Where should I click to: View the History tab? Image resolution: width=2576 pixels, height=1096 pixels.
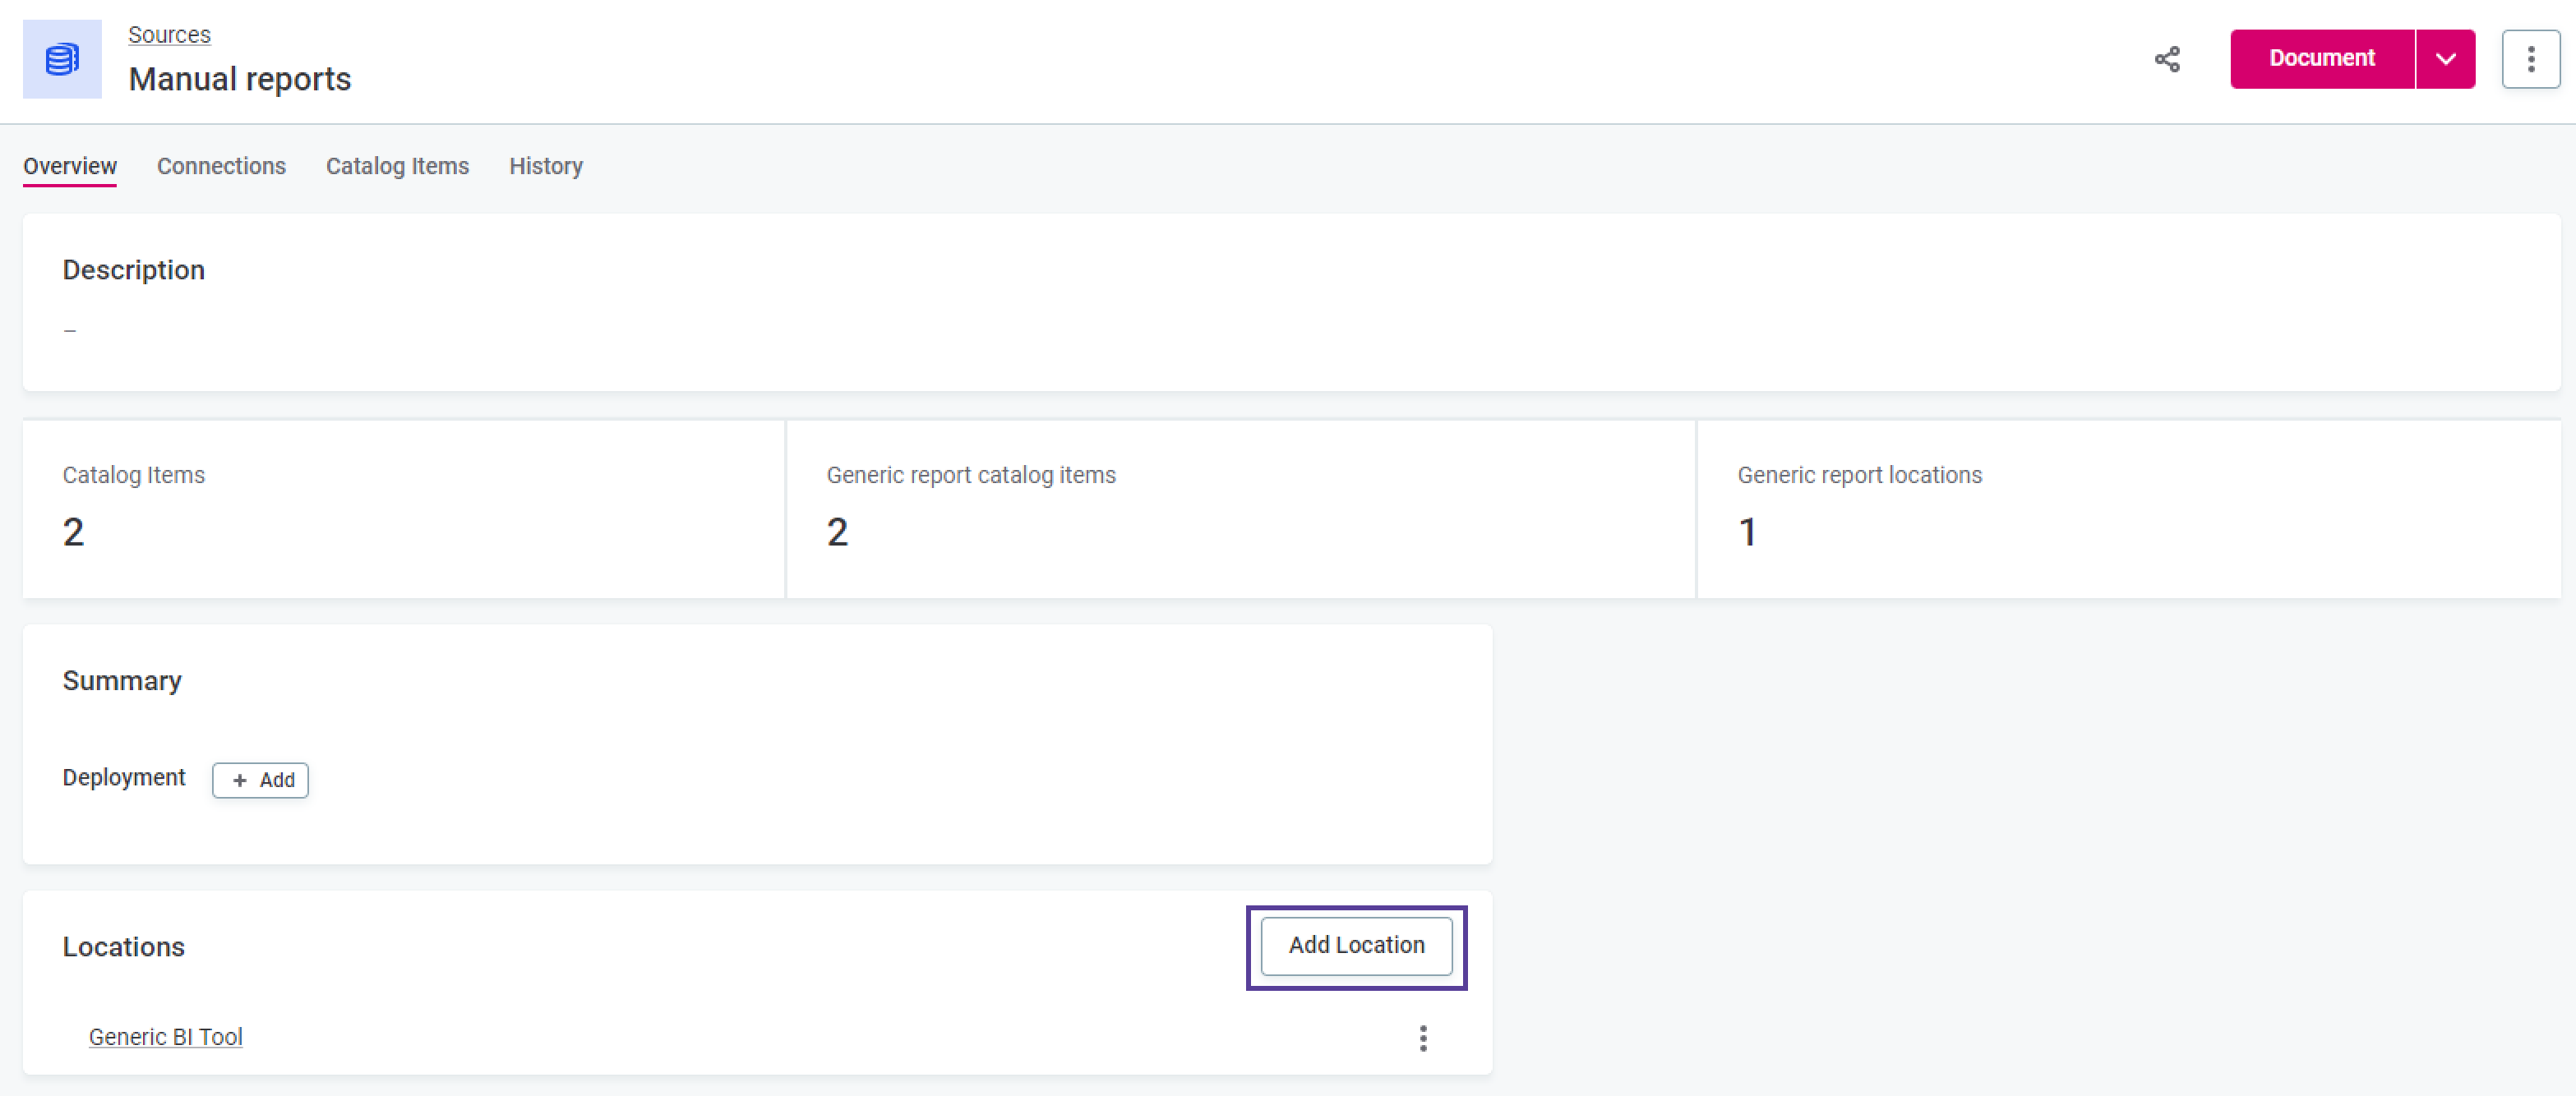pyautogui.click(x=545, y=166)
